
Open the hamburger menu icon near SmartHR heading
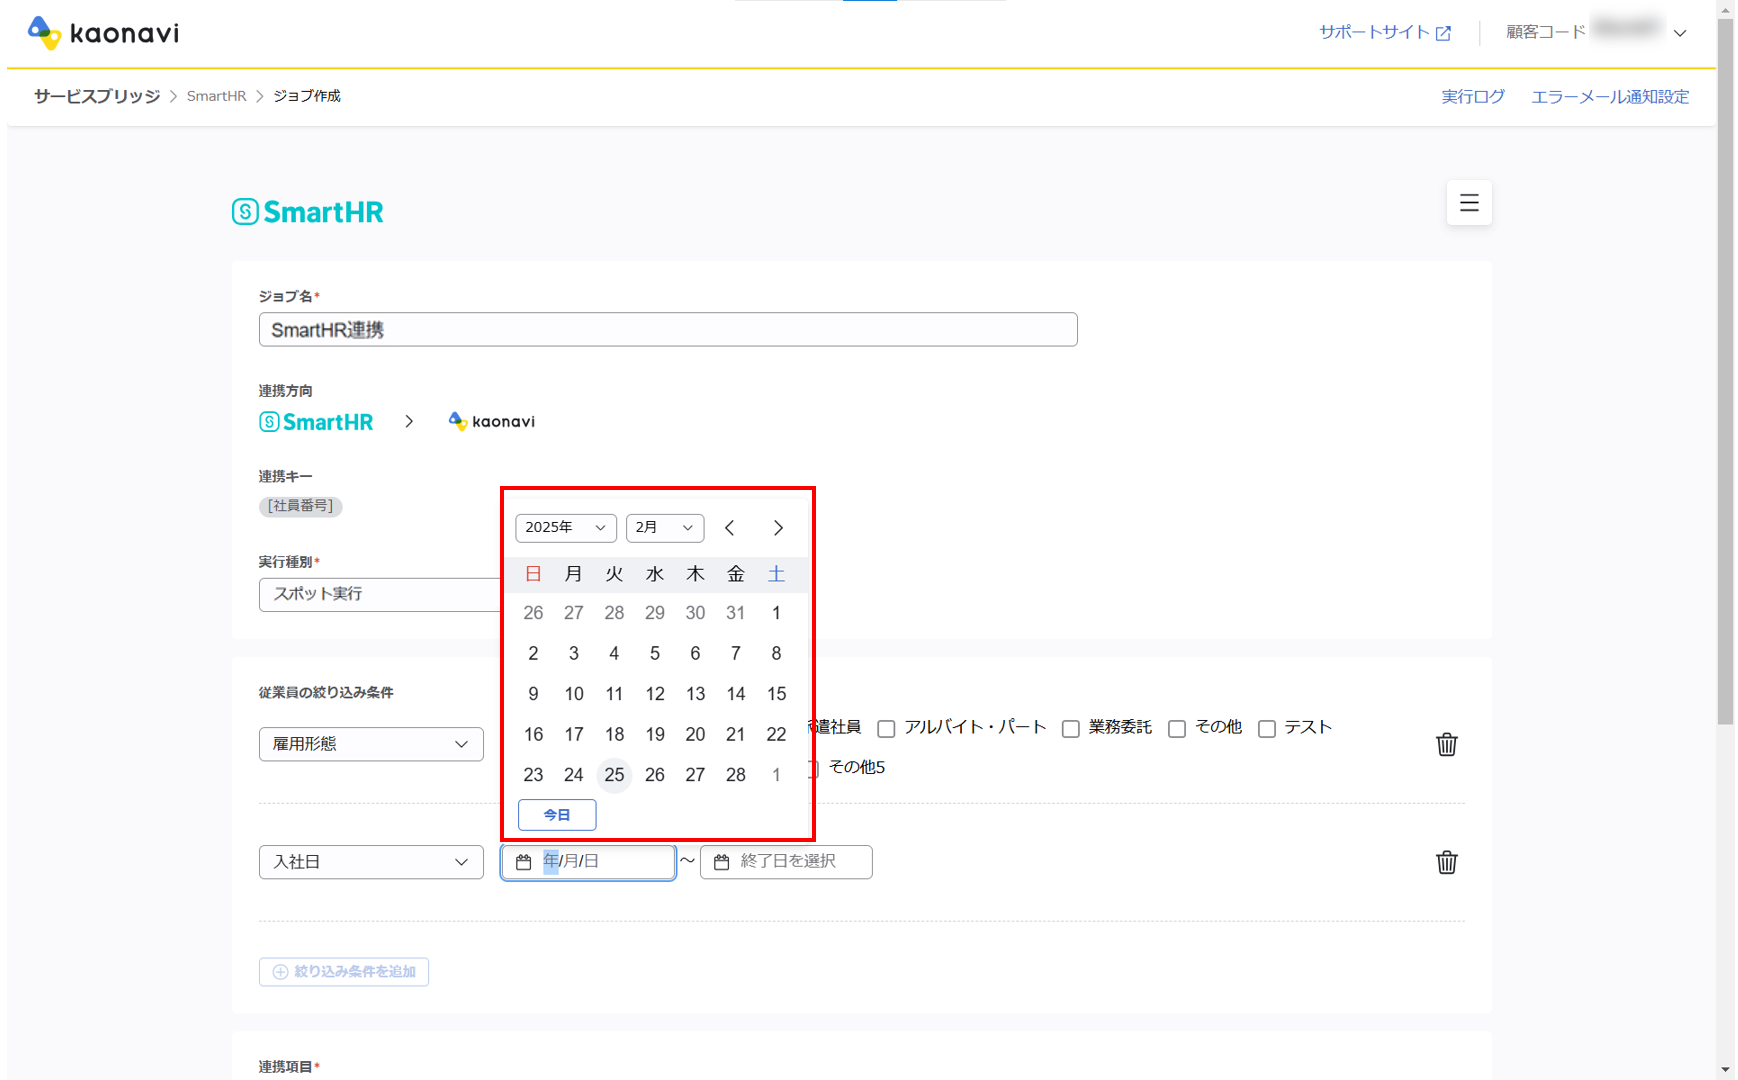pos(1469,203)
